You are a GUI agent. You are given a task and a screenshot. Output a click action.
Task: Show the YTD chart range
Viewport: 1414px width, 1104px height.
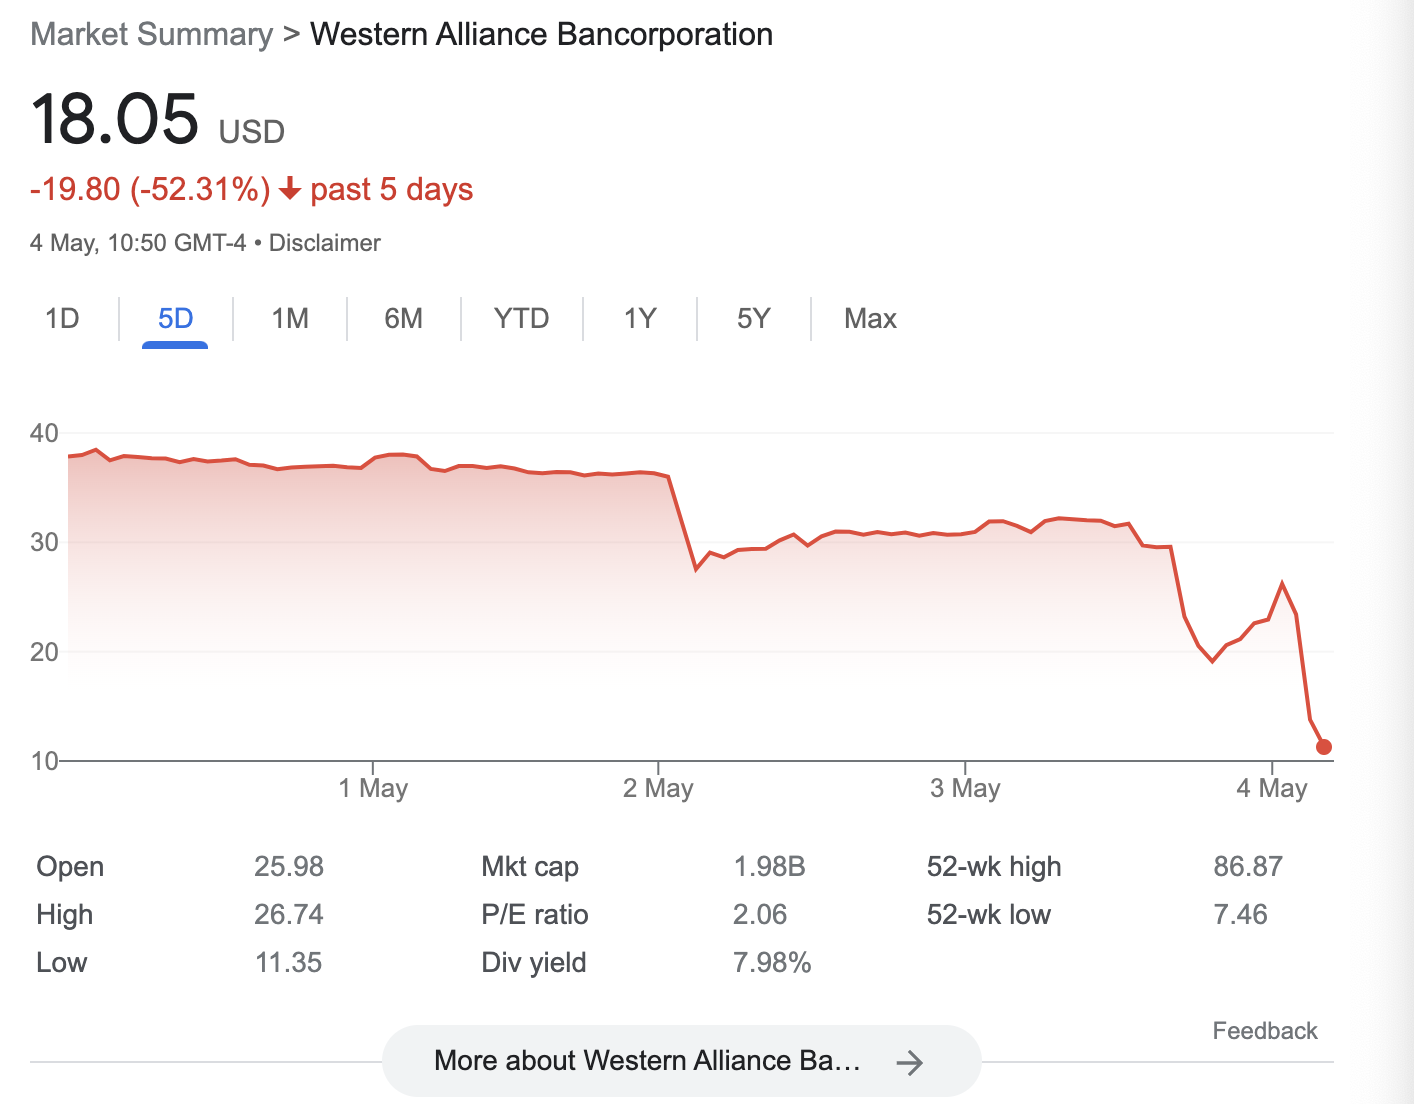coord(521,318)
